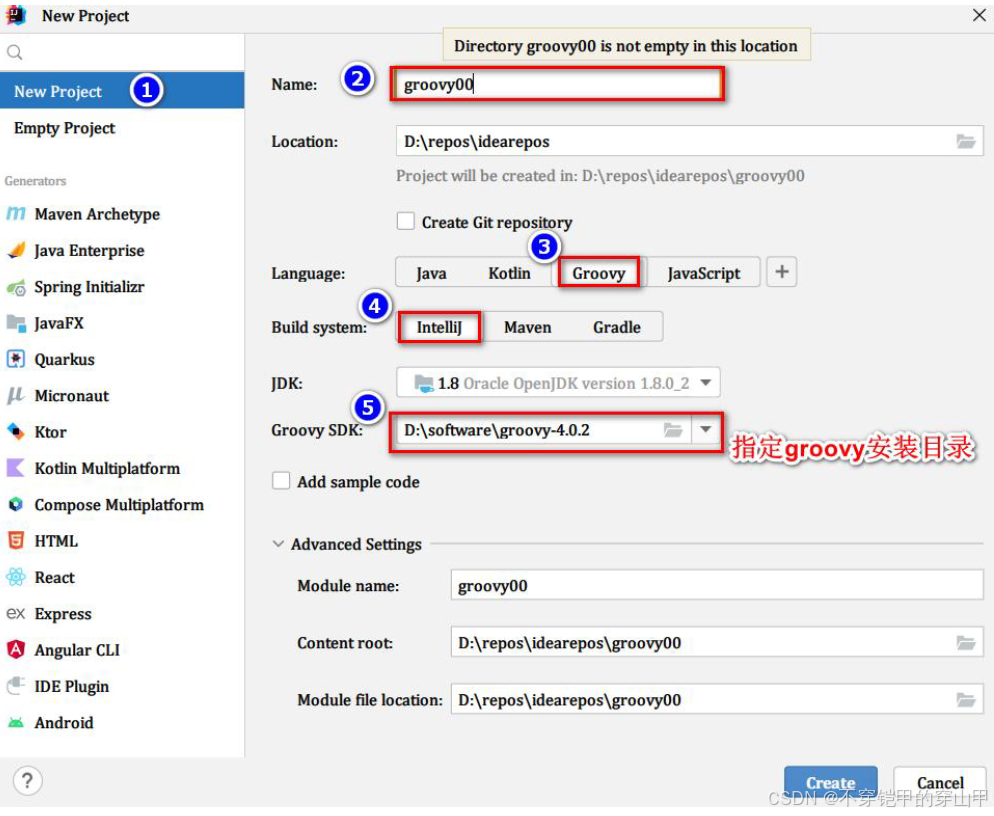The height and width of the screenshot is (816, 994).
Task: Select the Maven Archetype generator icon
Action: click(x=16, y=214)
